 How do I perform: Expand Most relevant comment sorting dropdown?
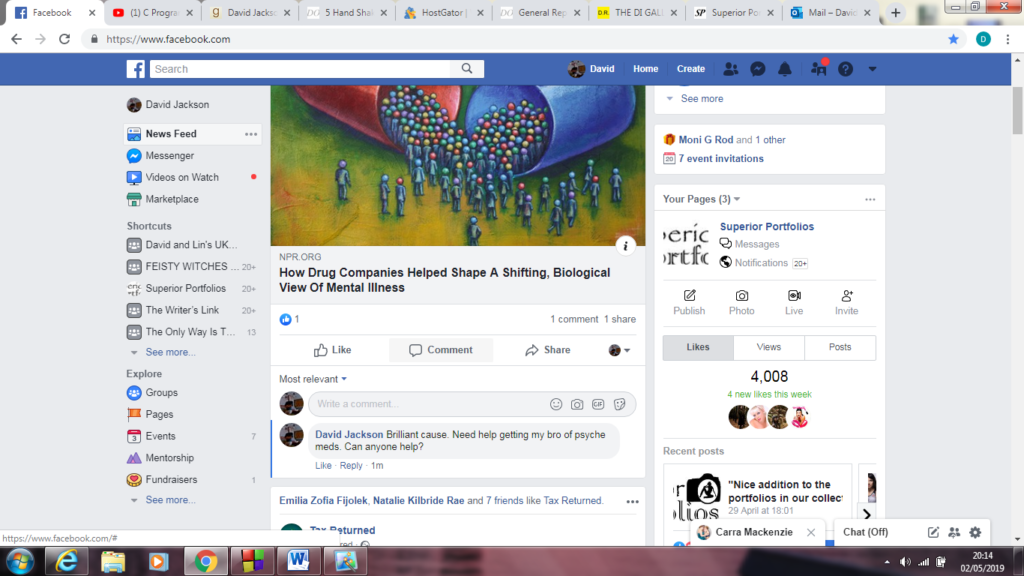313,379
